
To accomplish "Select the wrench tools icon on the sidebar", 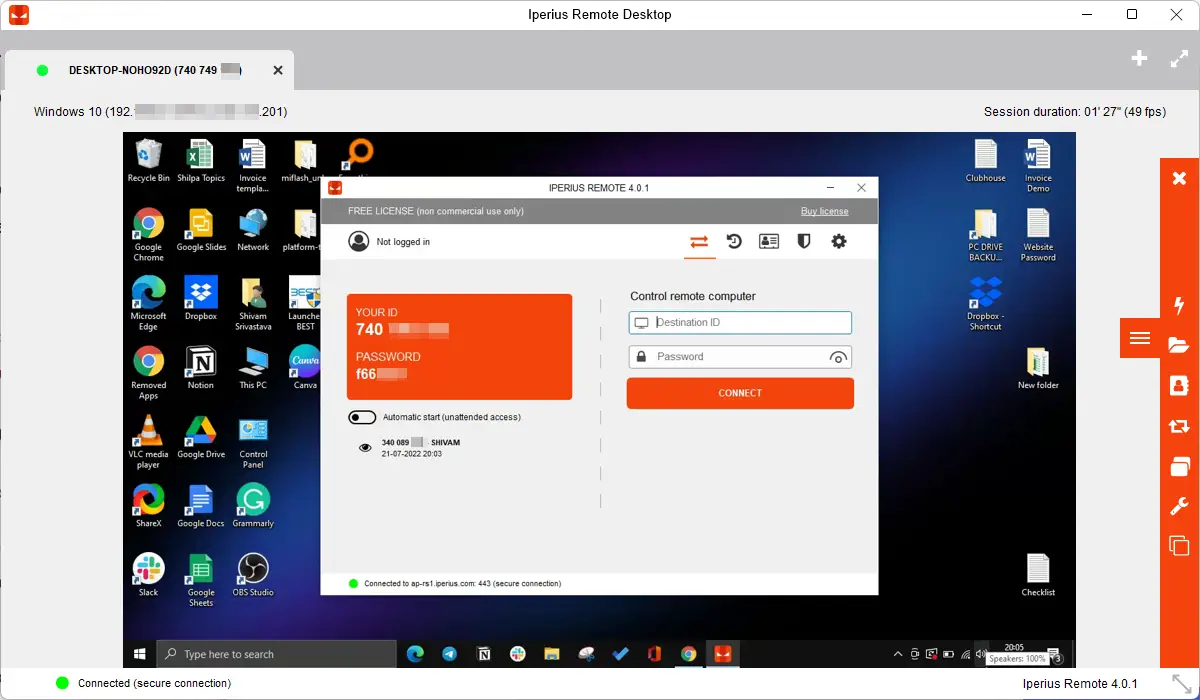I will pos(1178,505).
